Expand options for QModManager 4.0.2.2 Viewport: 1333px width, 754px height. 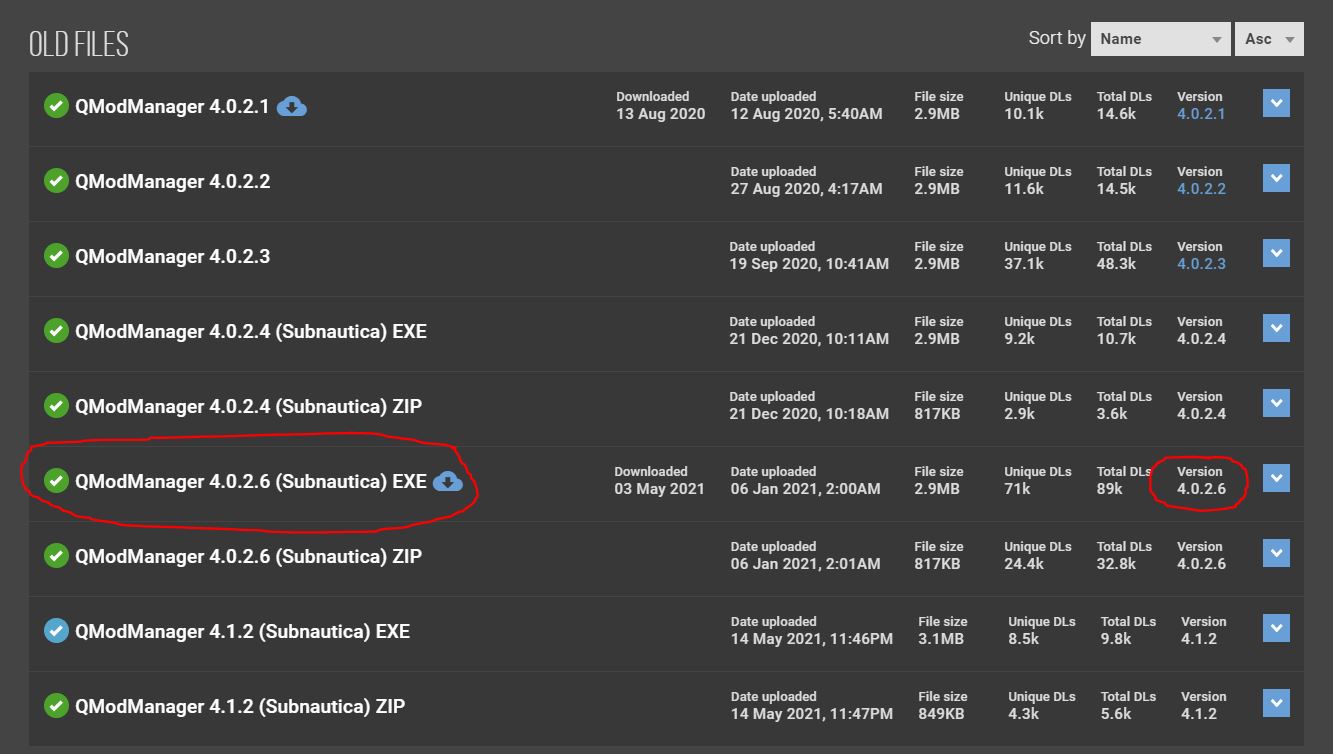click(1276, 178)
